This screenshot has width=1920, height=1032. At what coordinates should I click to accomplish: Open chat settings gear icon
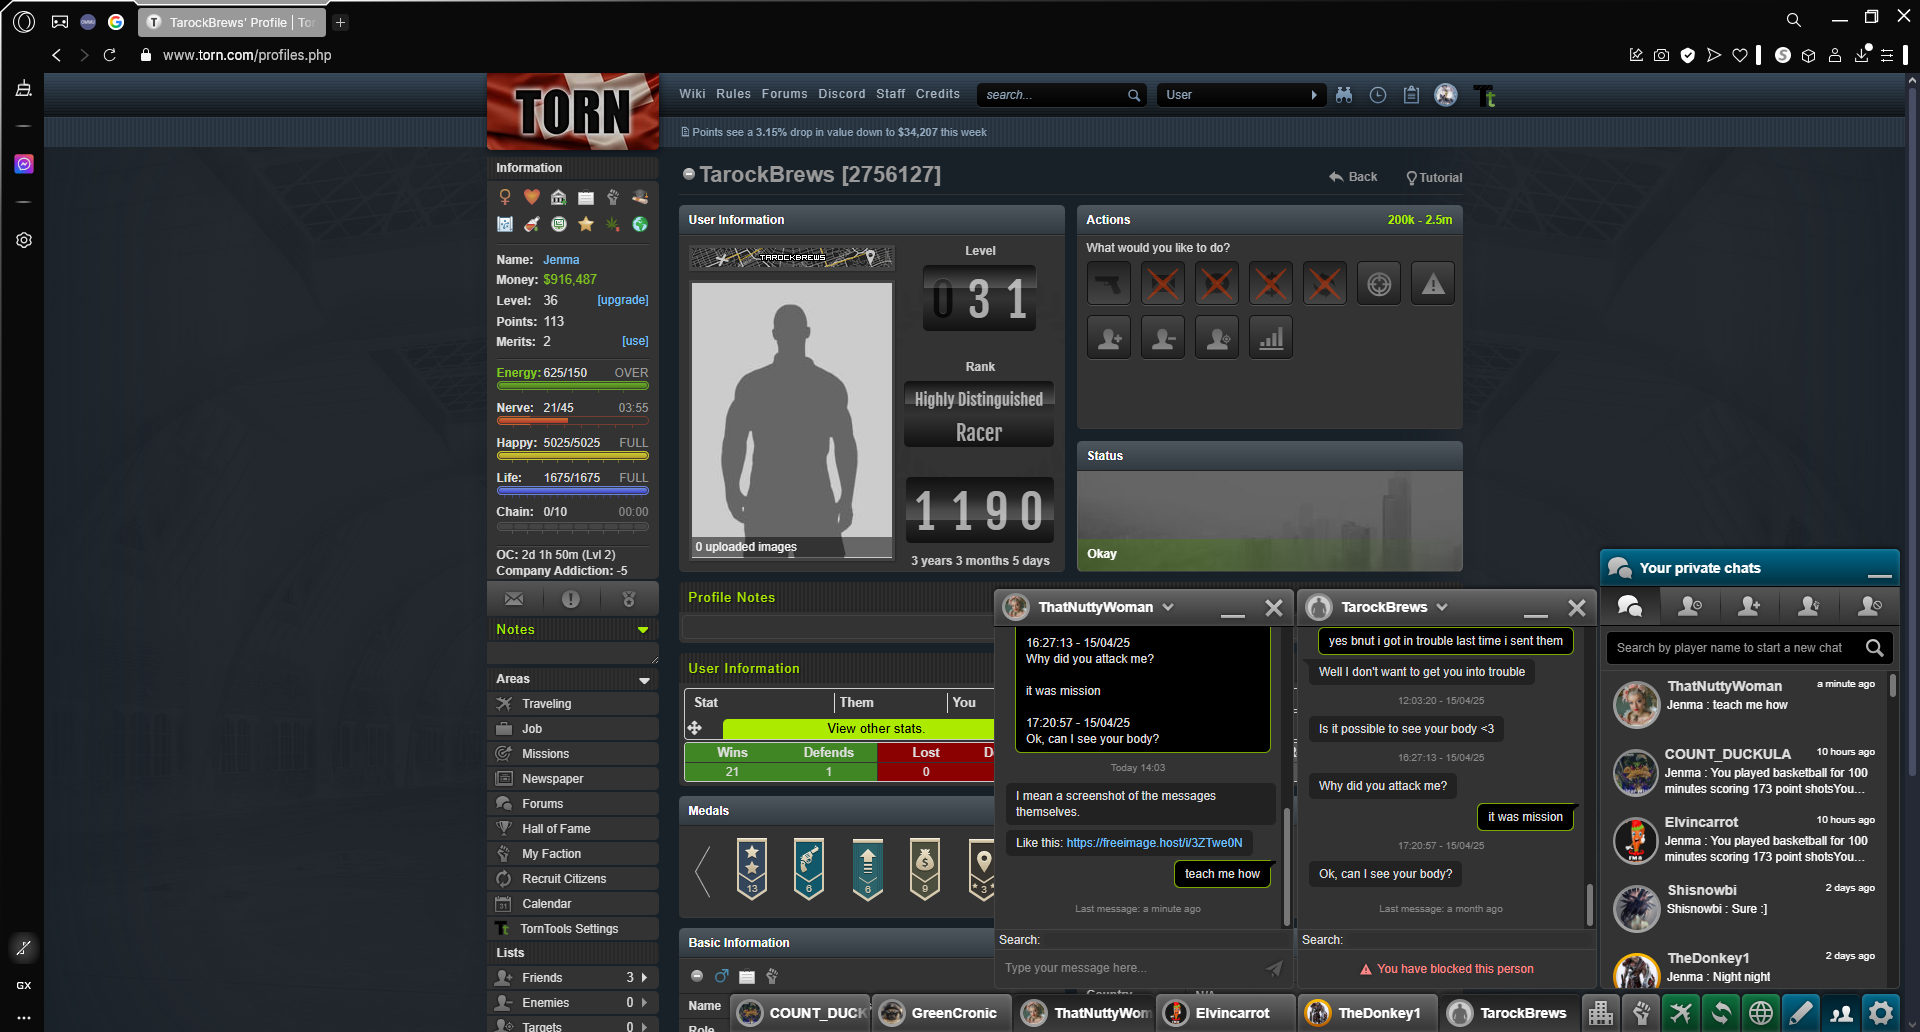(1881, 1013)
